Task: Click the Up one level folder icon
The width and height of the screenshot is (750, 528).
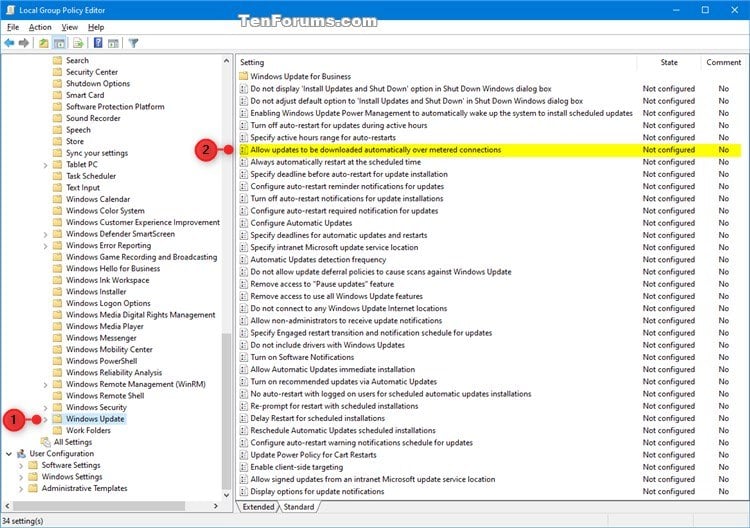Action: click(44, 44)
